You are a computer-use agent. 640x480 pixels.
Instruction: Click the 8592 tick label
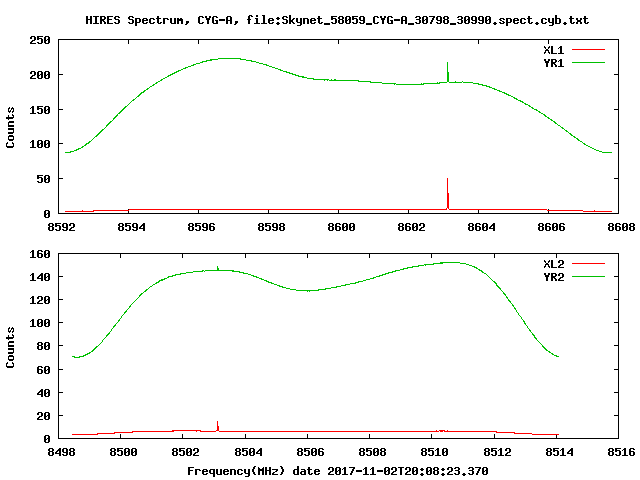pyautogui.click(x=62, y=227)
